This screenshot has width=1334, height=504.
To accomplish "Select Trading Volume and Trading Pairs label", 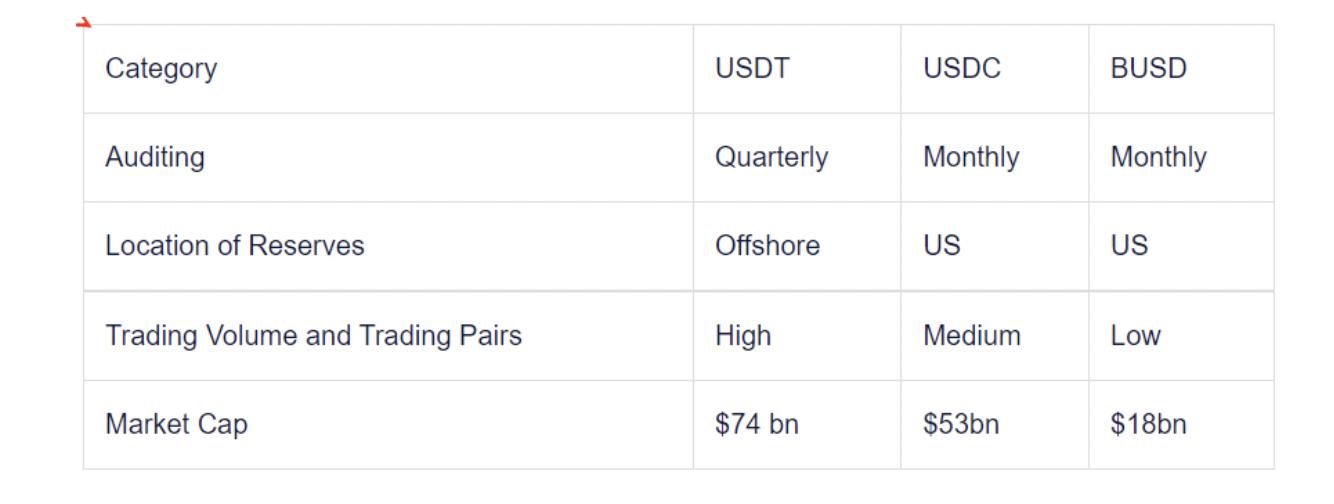I will click(313, 336).
